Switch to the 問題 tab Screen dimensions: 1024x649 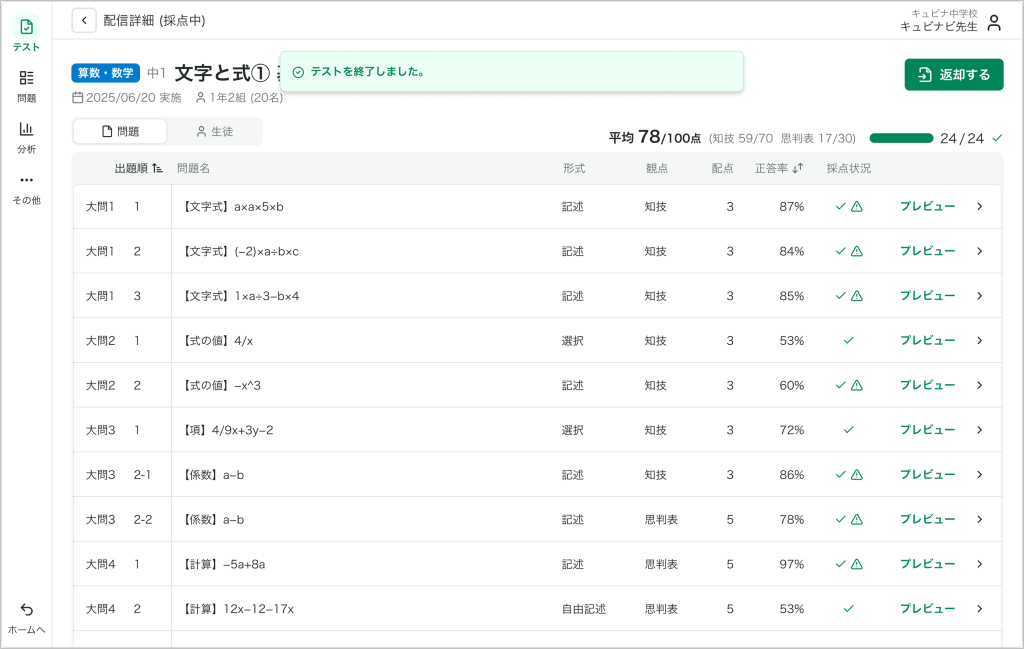pyautogui.click(x=120, y=131)
